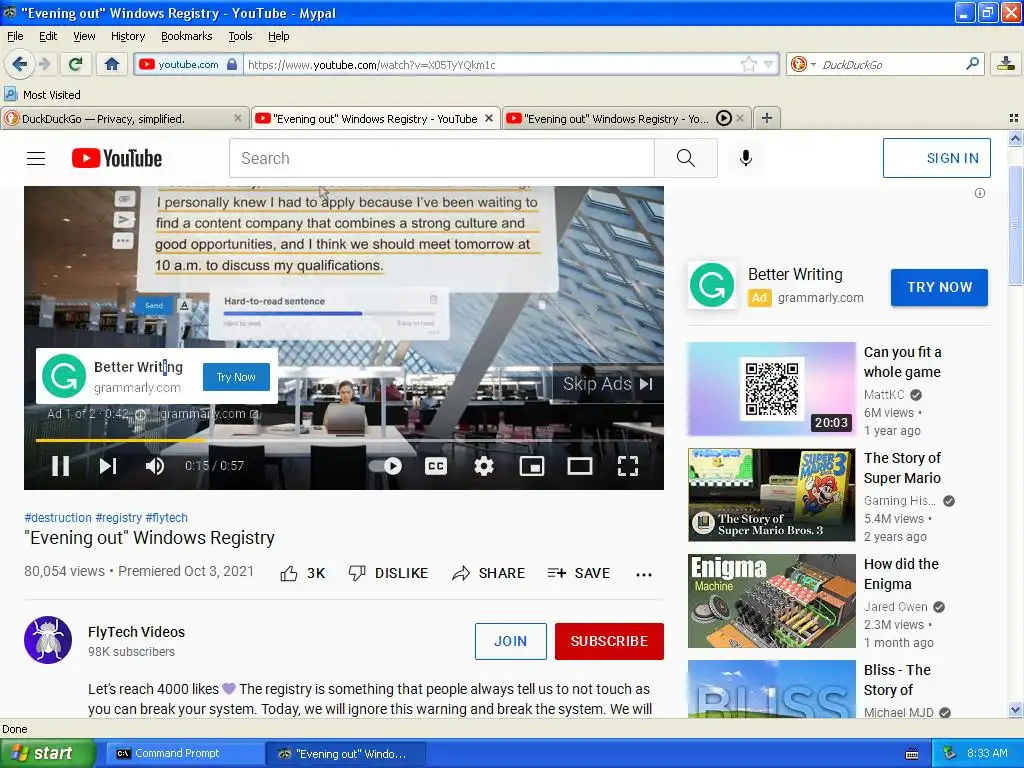Close the active Evening out YouTube tab
Image resolution: width=1024 pixels, height=768 pixels.
(x=489, y=118)
